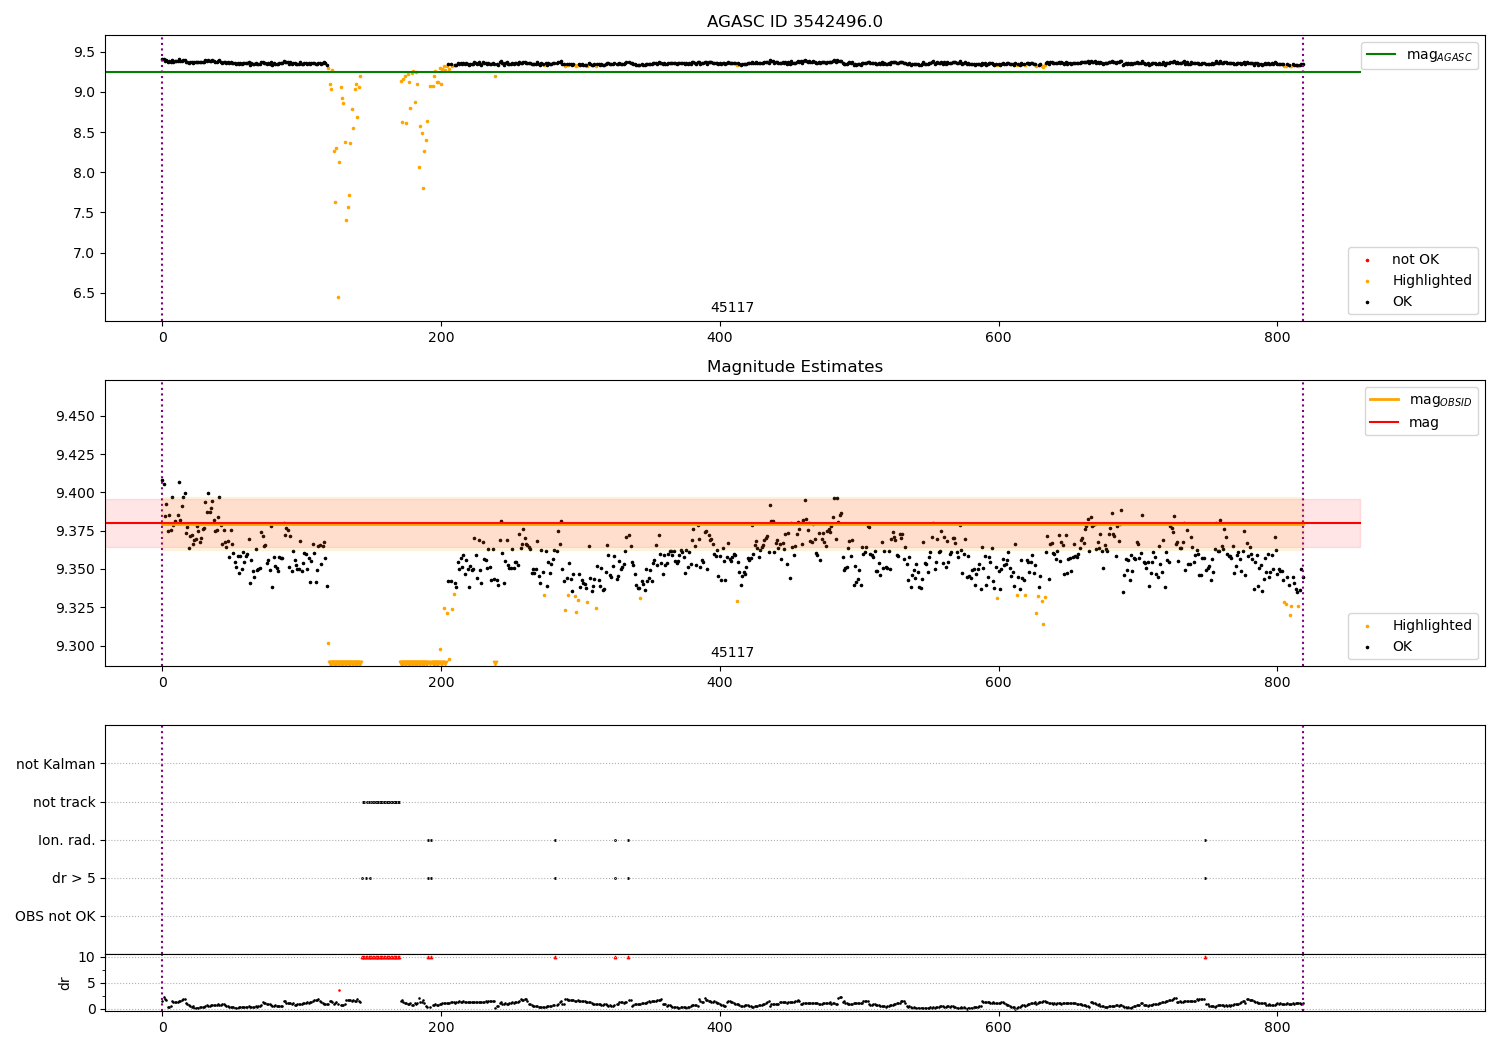Click the 9.350 y-tick label
This screenshot has width=1500, height=1050.
[x=75, y=569]
